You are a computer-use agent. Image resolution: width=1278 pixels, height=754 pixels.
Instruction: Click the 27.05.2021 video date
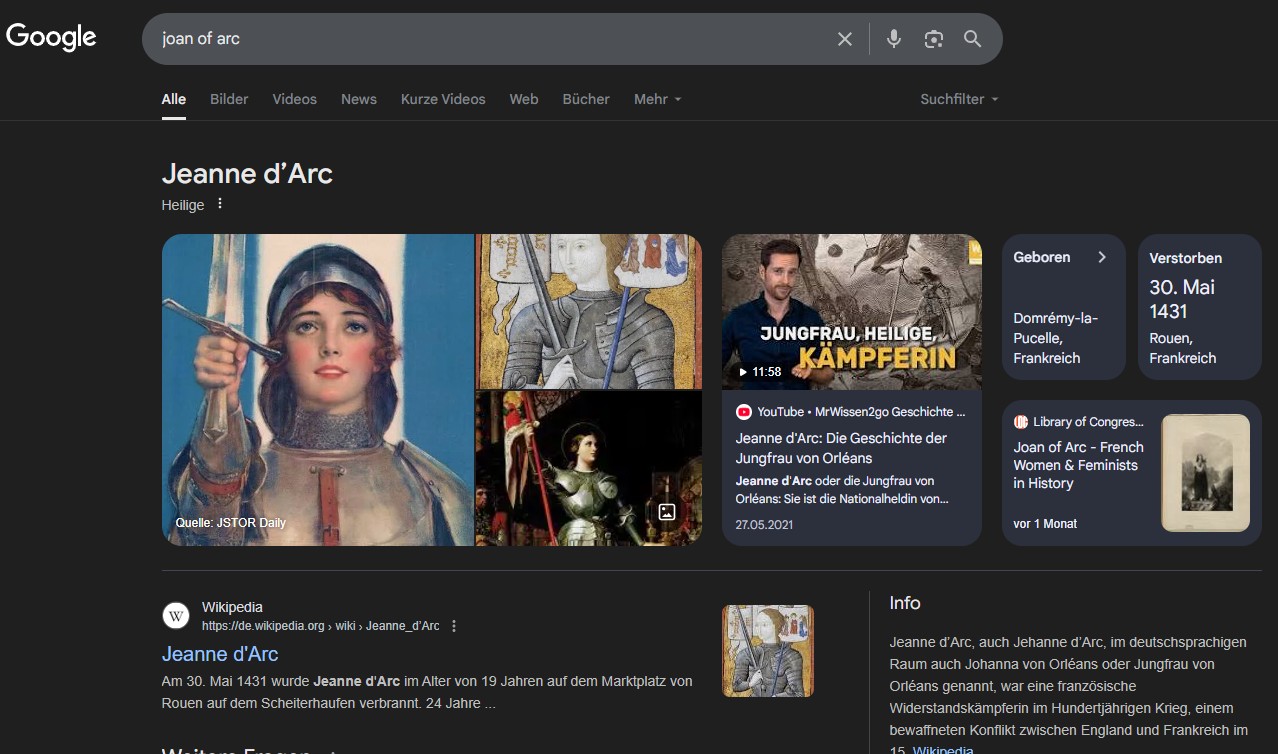coord(765,524)
